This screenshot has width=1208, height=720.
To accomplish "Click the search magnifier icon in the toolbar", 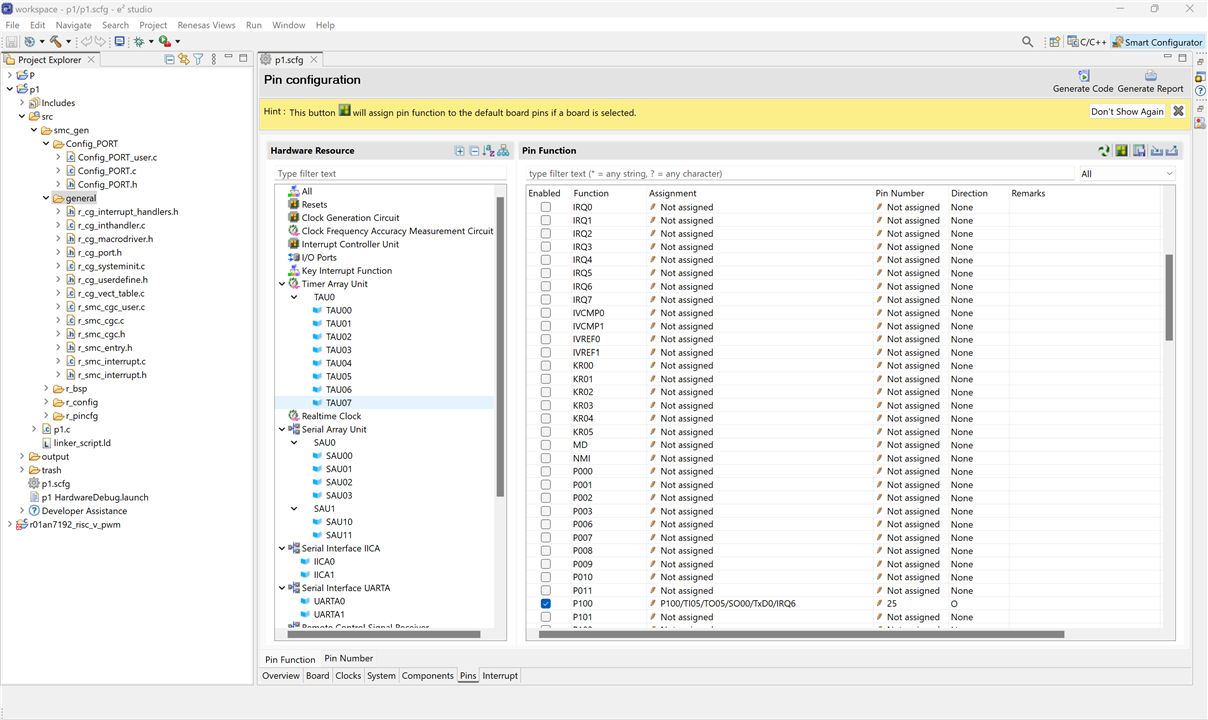I will (1027, 42).
